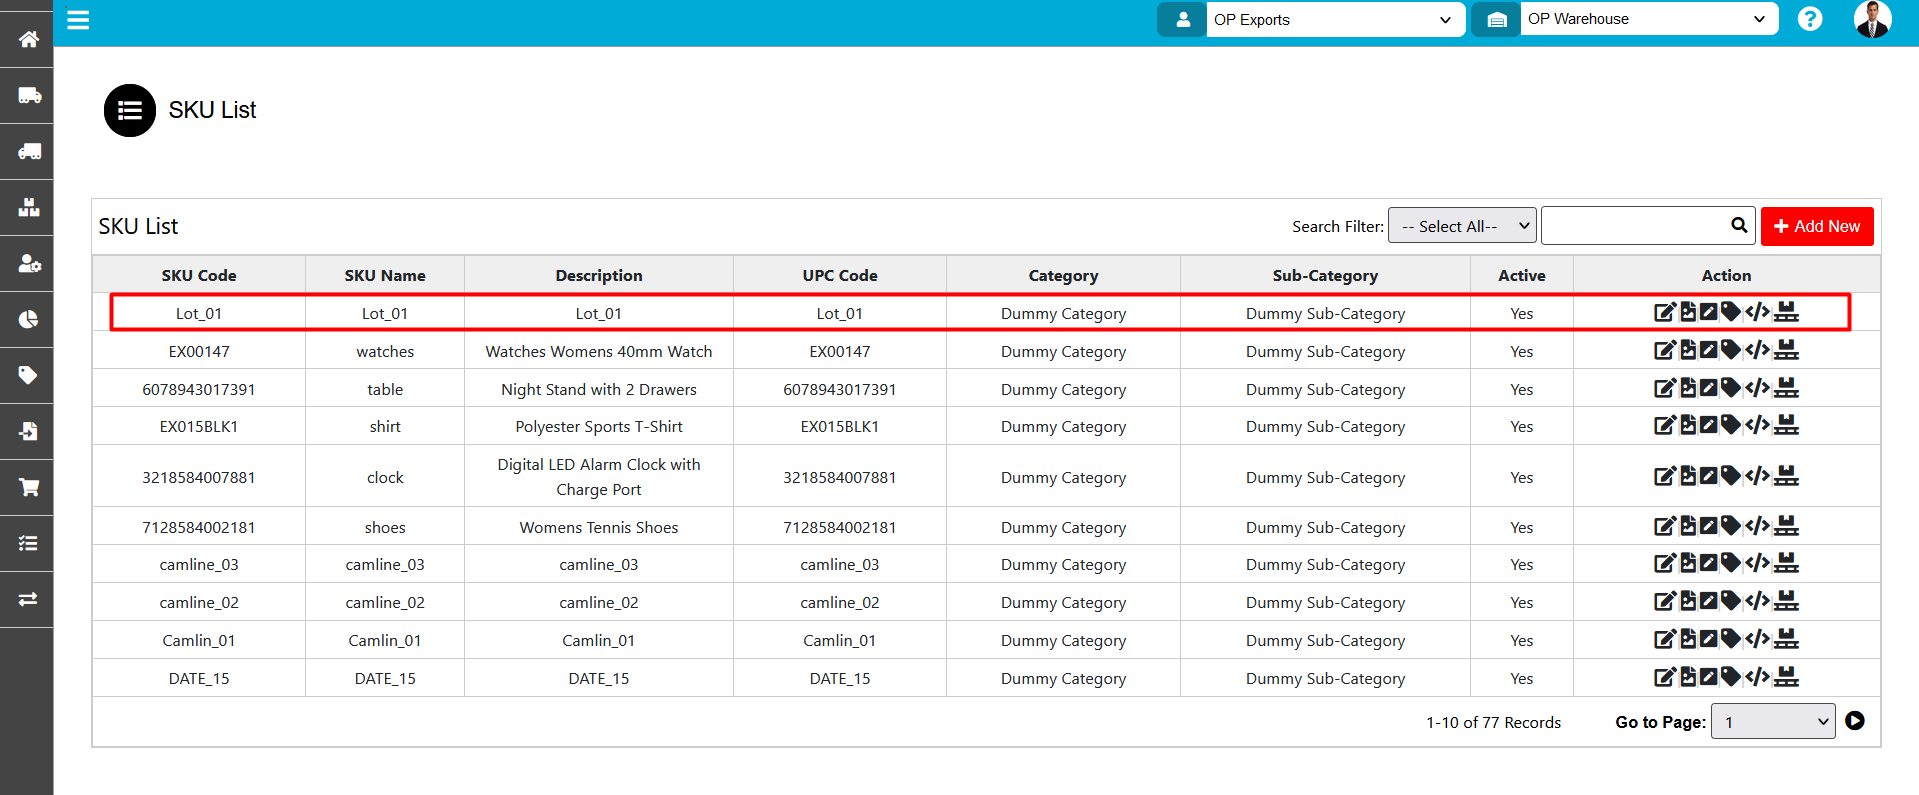Screen dimensions: 1919x795
Task: Open the Go to Page dropdown
Action: [1772, 722]
